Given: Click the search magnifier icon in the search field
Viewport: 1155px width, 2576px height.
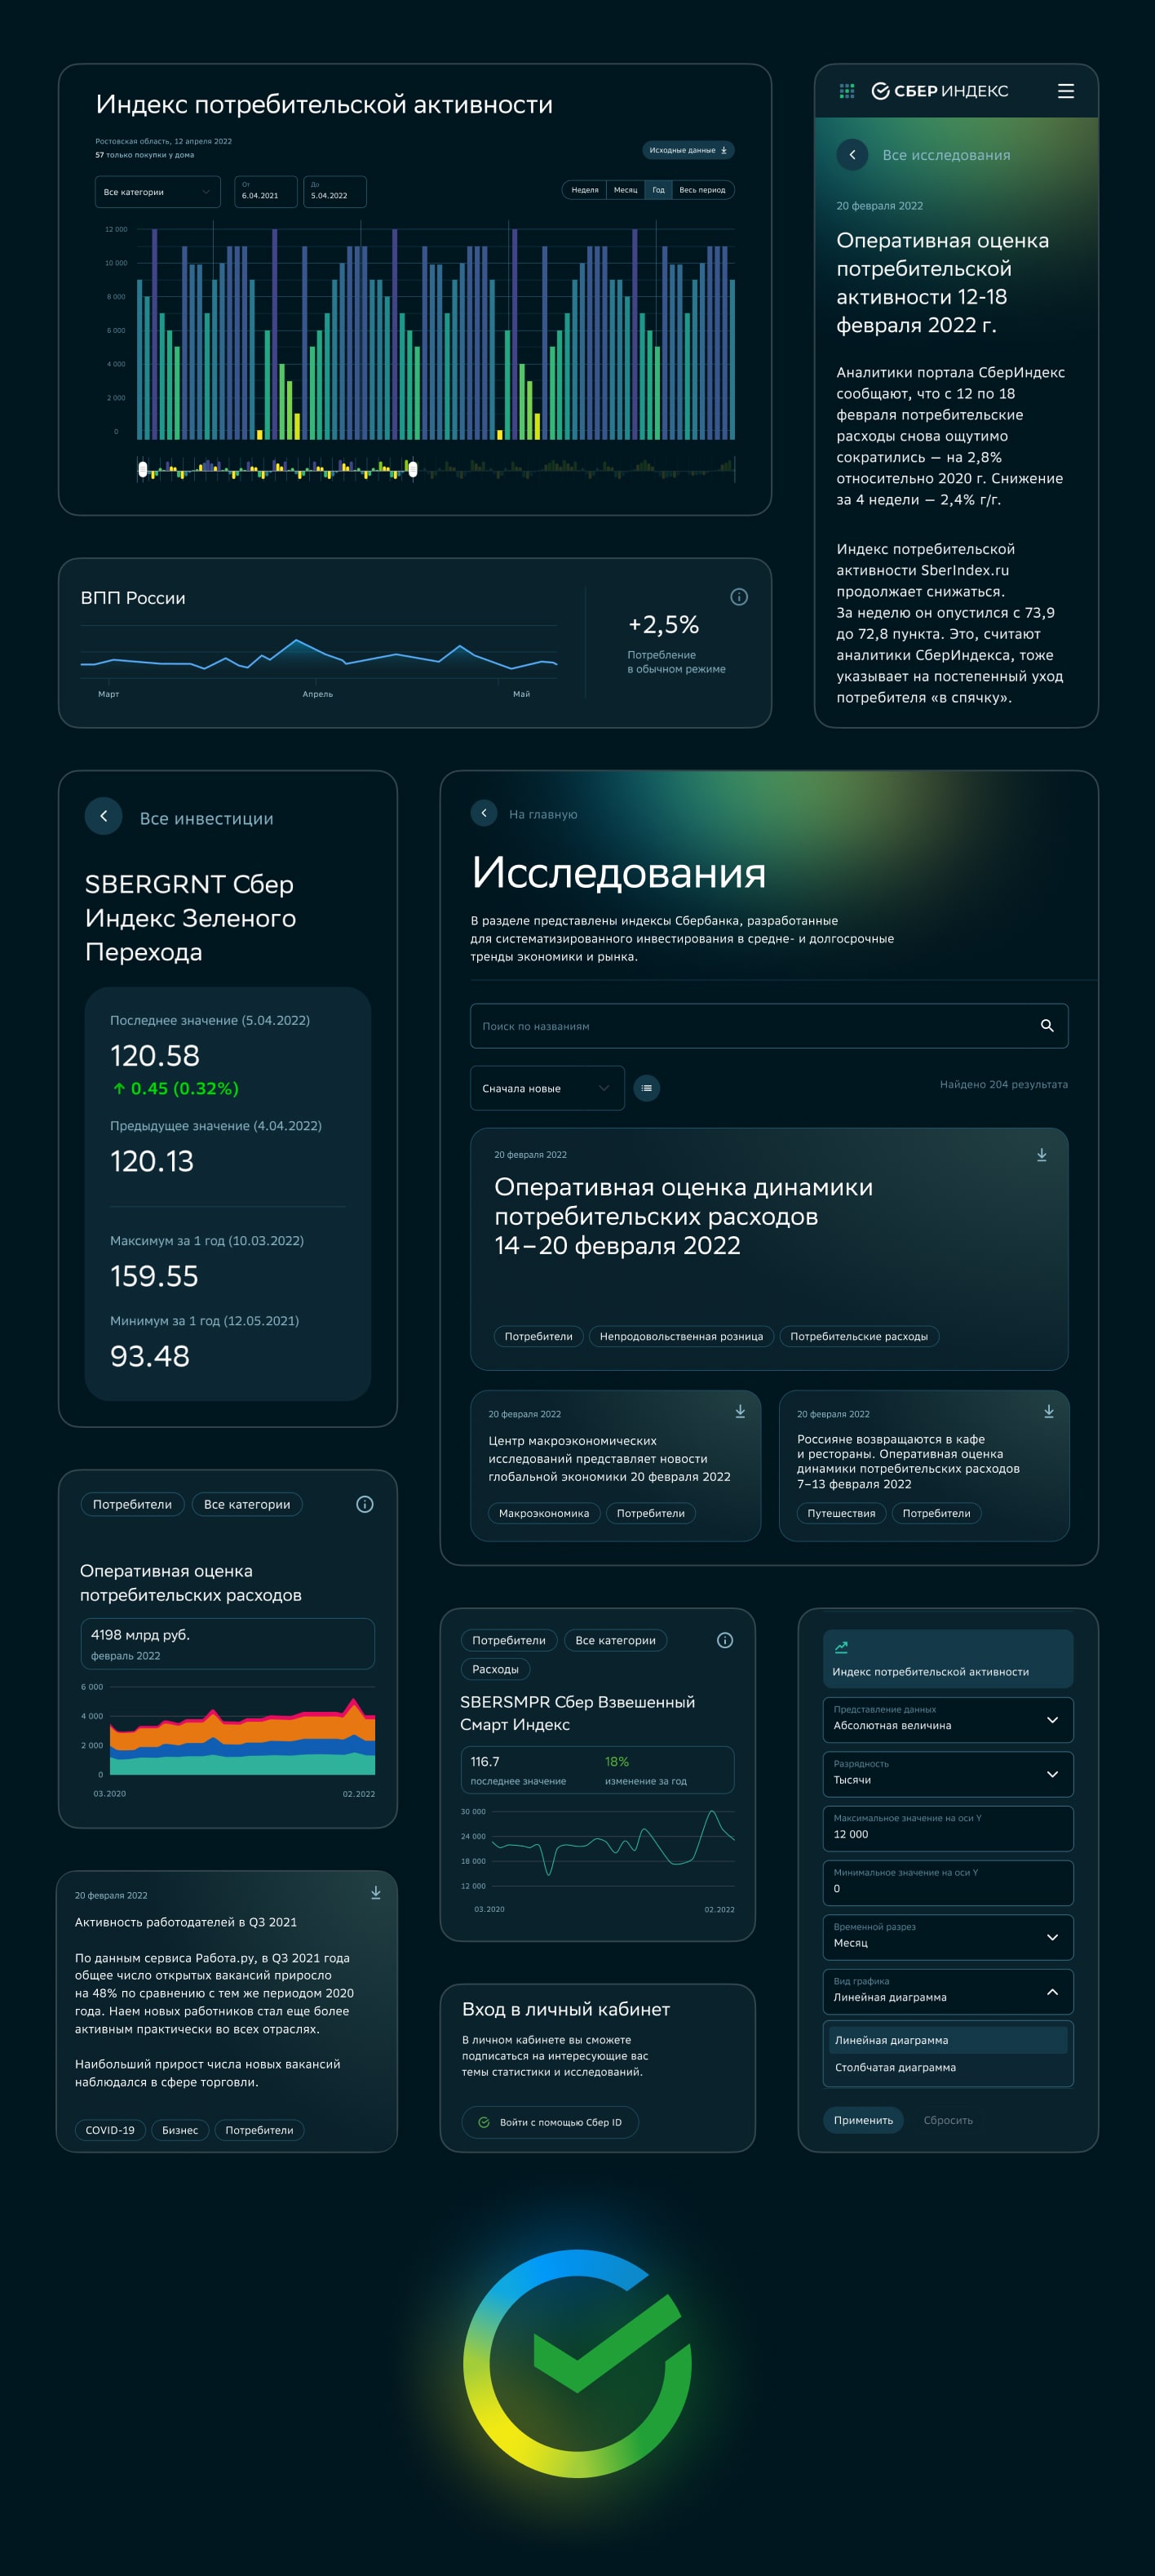Looking at the screenshot, I should 1047,1026.
